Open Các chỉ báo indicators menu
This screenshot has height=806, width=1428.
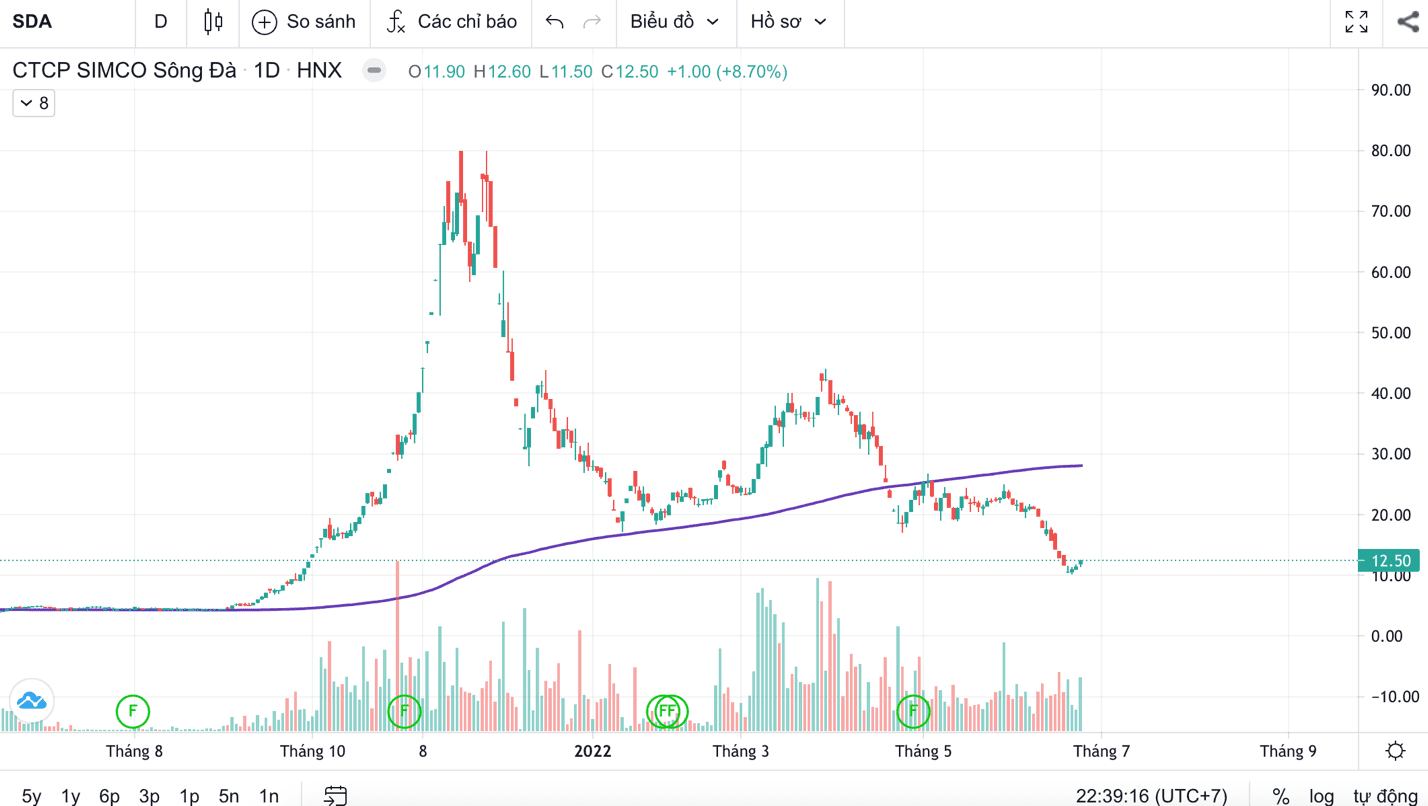(452, 22)
